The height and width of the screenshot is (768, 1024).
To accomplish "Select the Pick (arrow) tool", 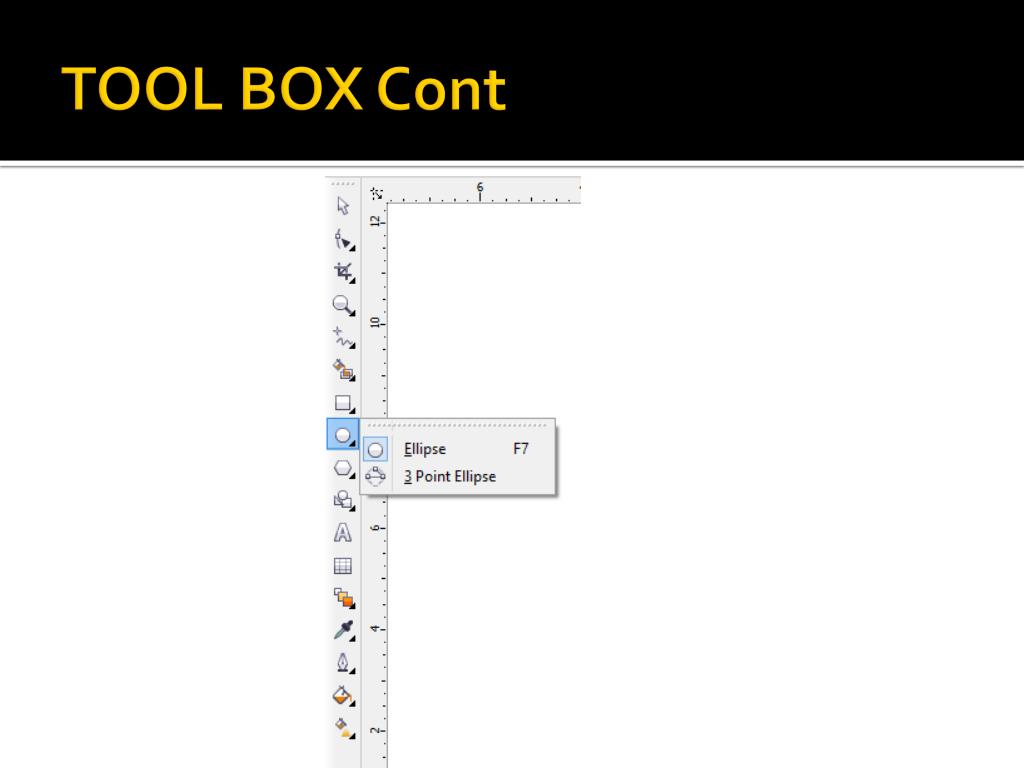I will (x=343, y=206).
